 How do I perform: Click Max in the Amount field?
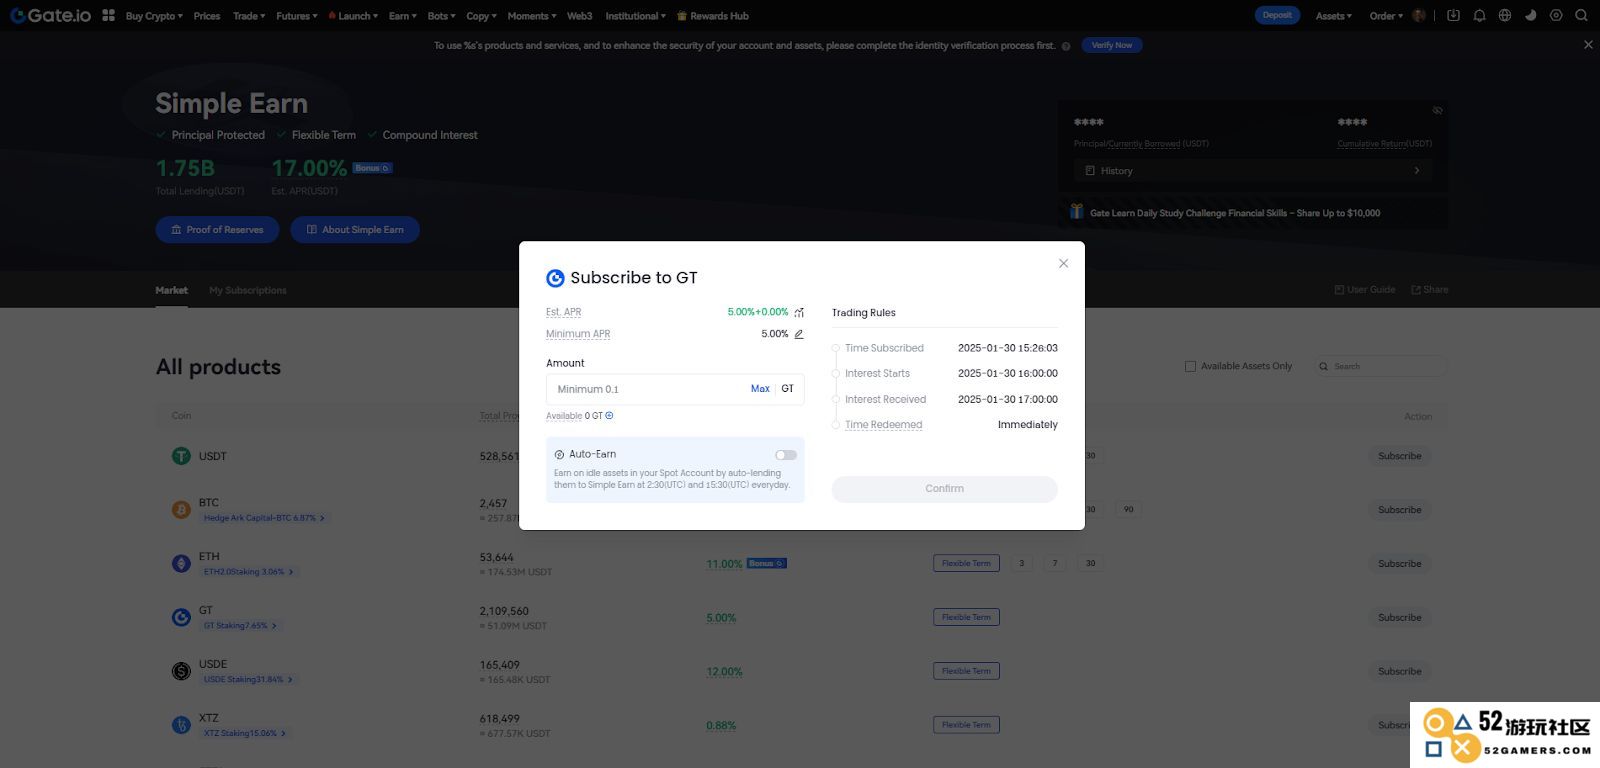point(760,389)
